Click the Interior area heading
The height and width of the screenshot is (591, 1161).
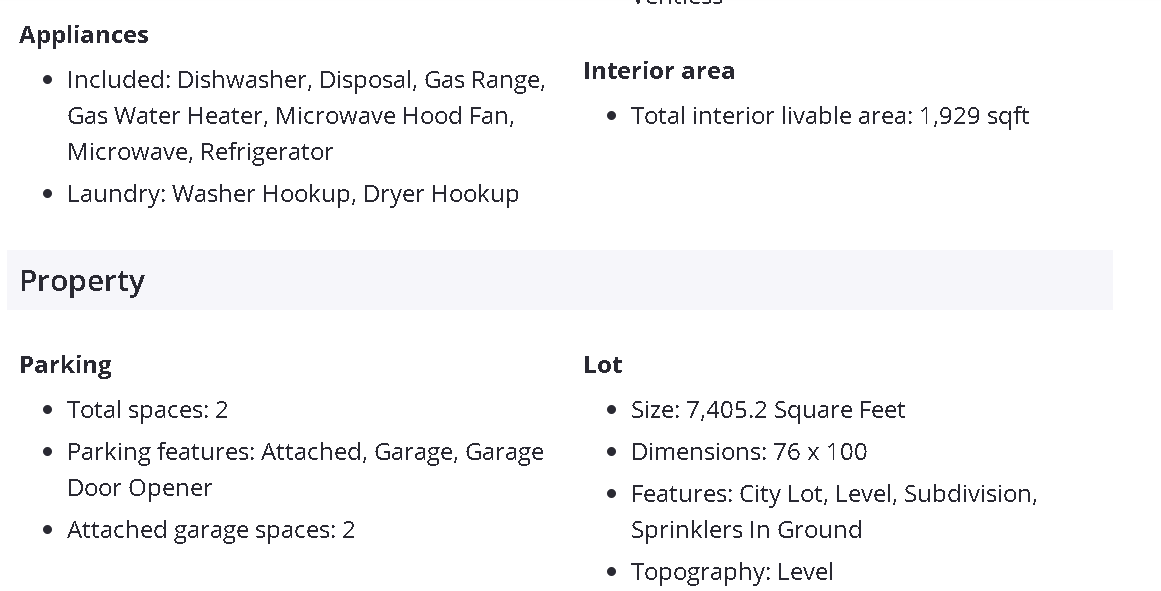click(659, 71)
